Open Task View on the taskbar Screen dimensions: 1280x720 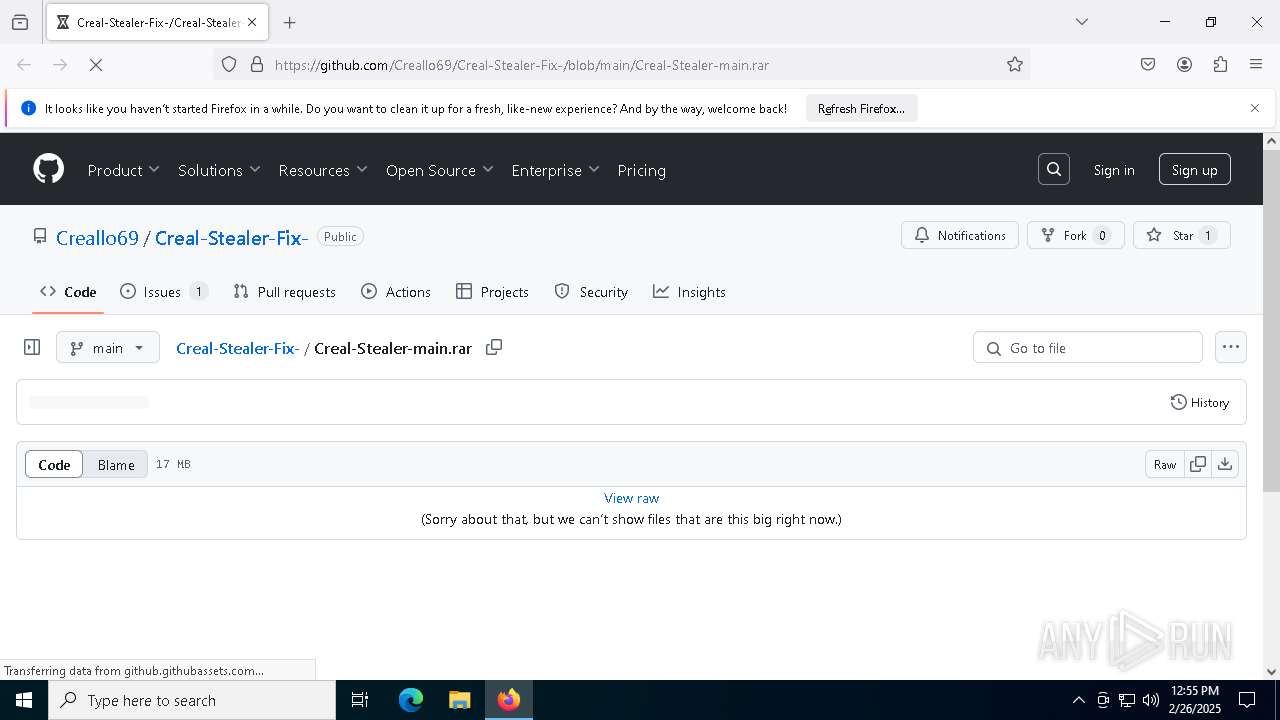(360, 700)
